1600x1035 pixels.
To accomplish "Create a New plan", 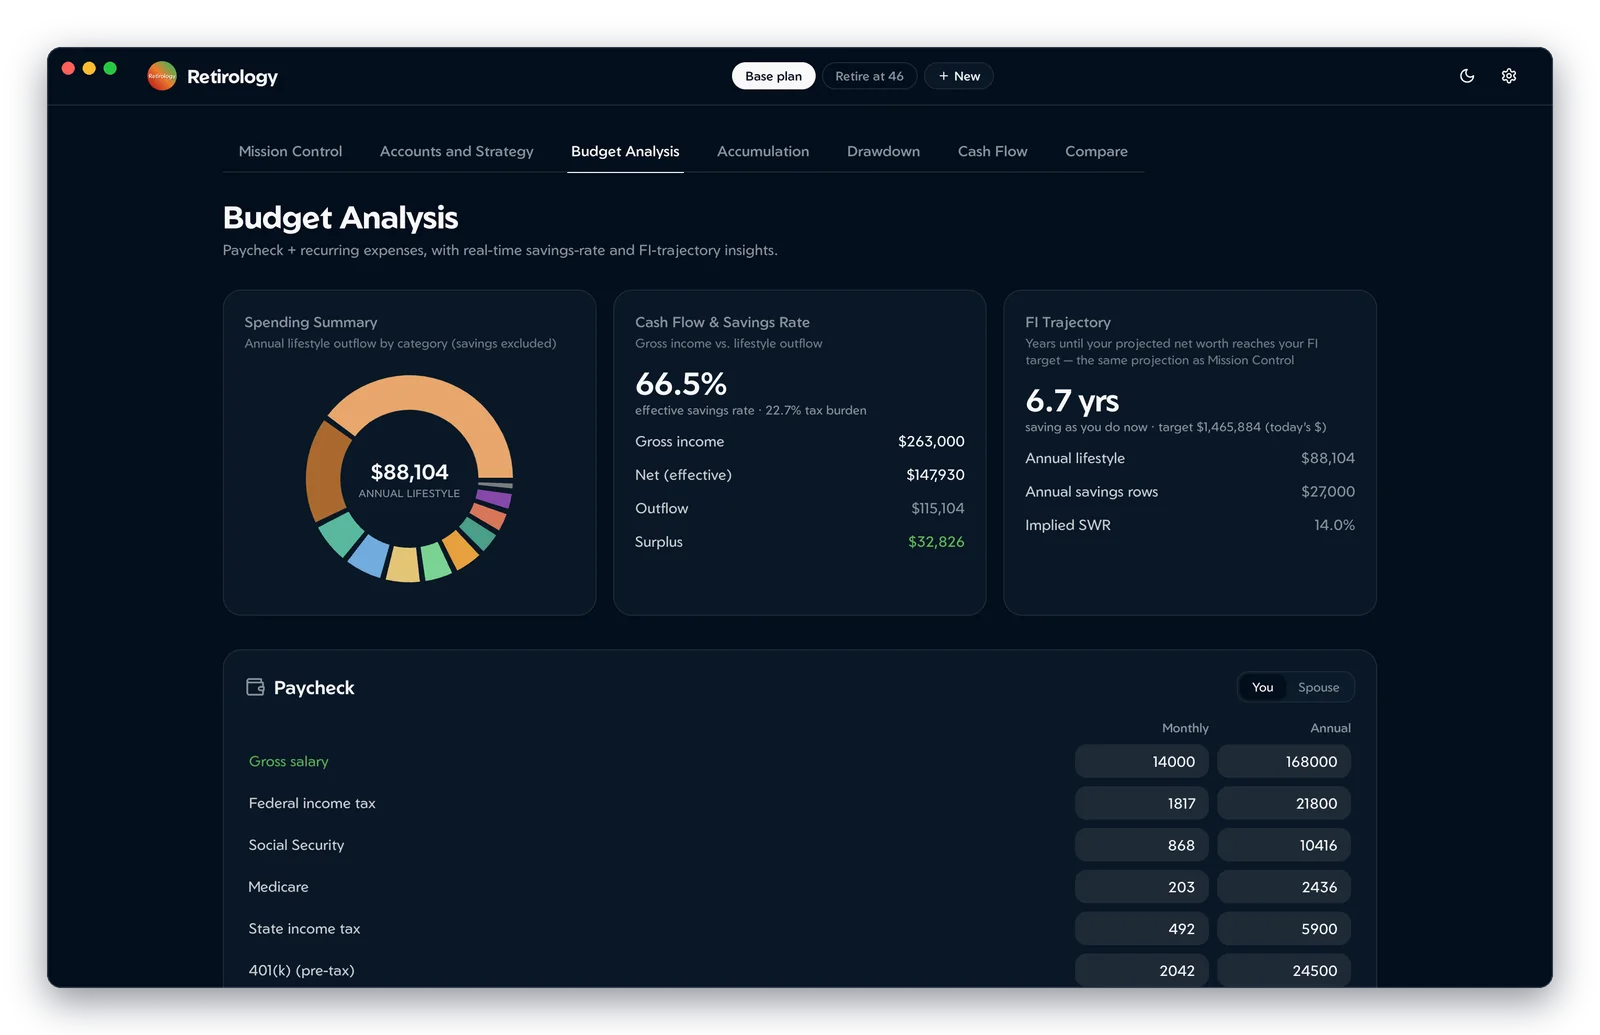I will (959, 76).
